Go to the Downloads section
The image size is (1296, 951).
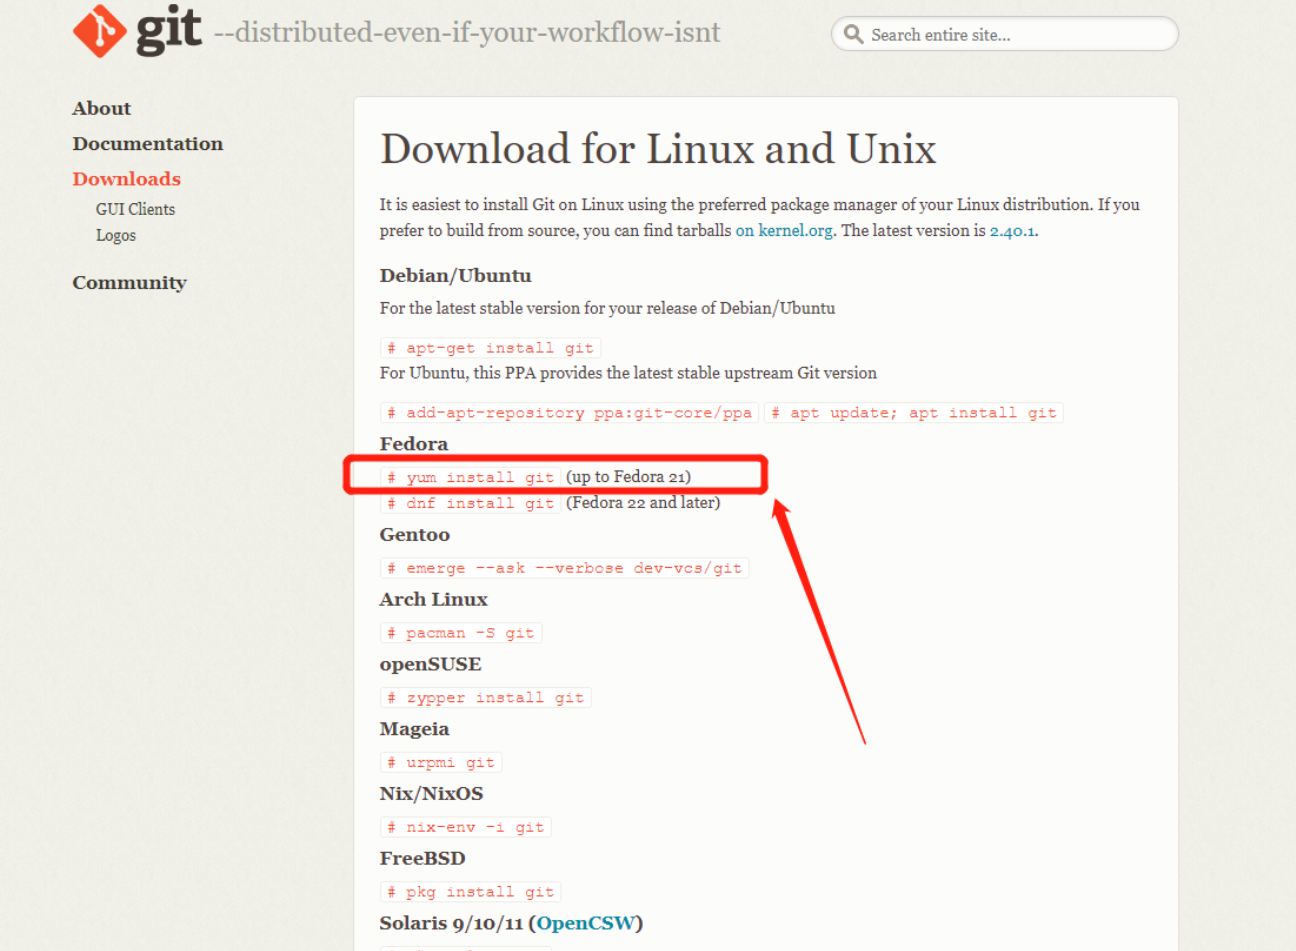[x=126, y=179]
